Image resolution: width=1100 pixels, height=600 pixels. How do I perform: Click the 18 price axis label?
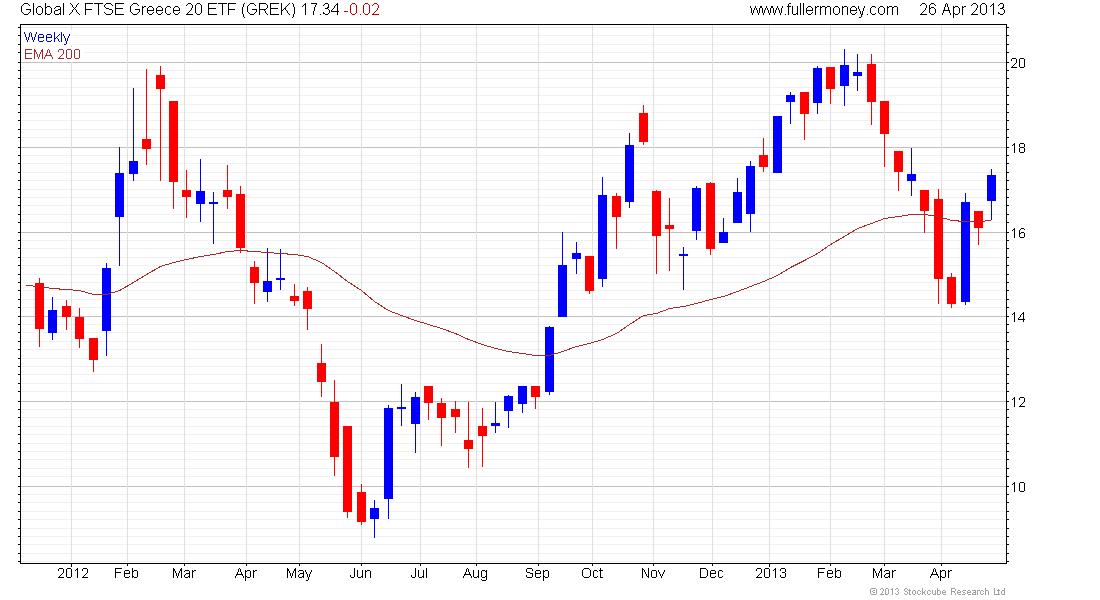(1017, 148)
